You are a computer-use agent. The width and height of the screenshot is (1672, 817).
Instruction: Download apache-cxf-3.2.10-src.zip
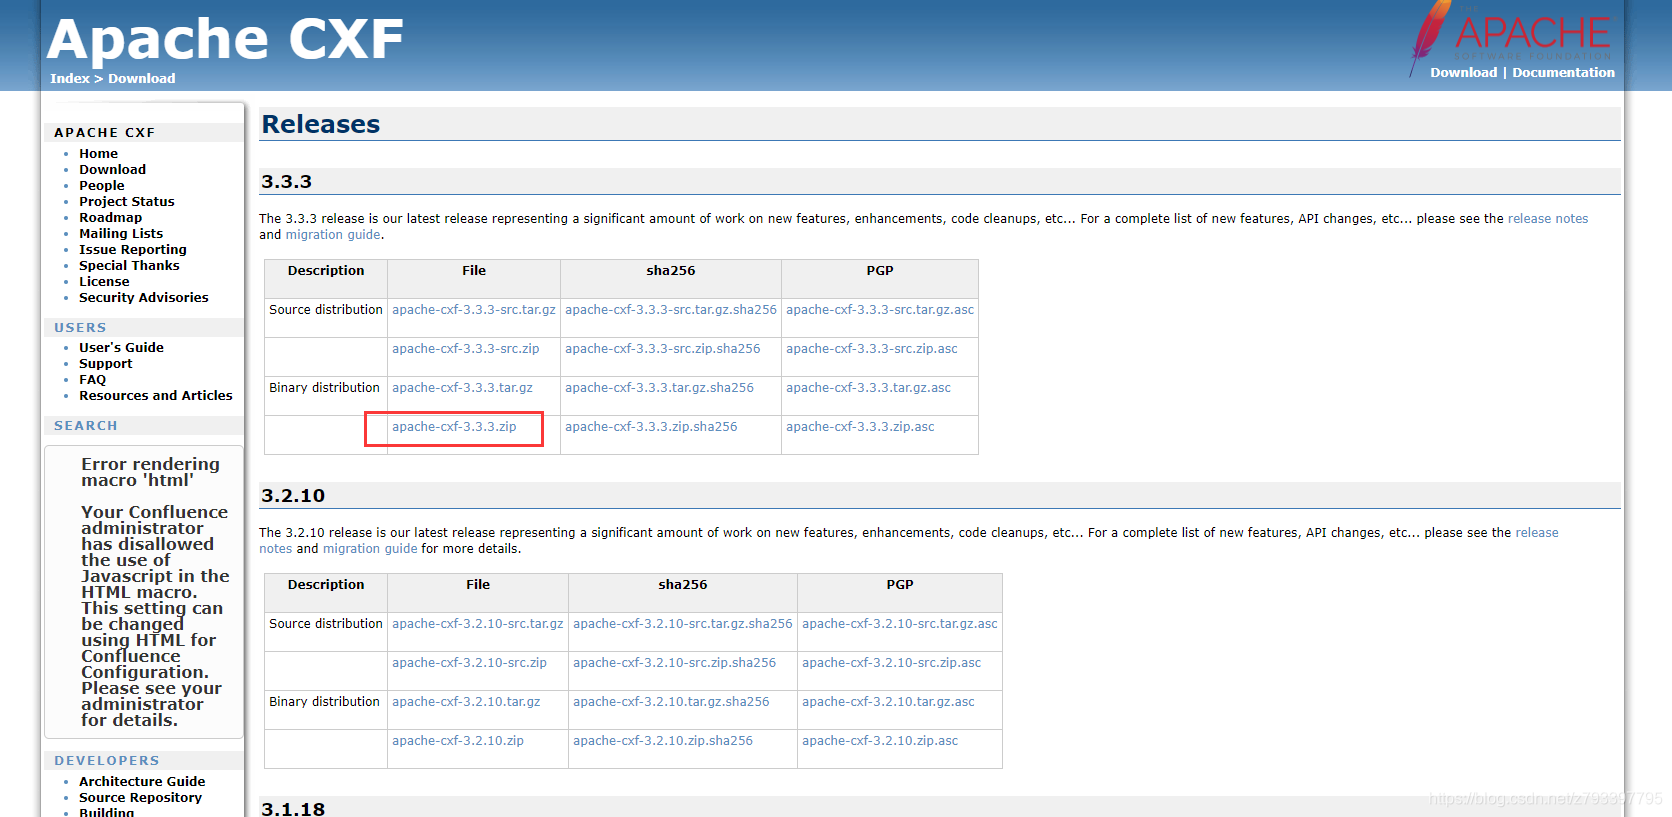[469, 663]
